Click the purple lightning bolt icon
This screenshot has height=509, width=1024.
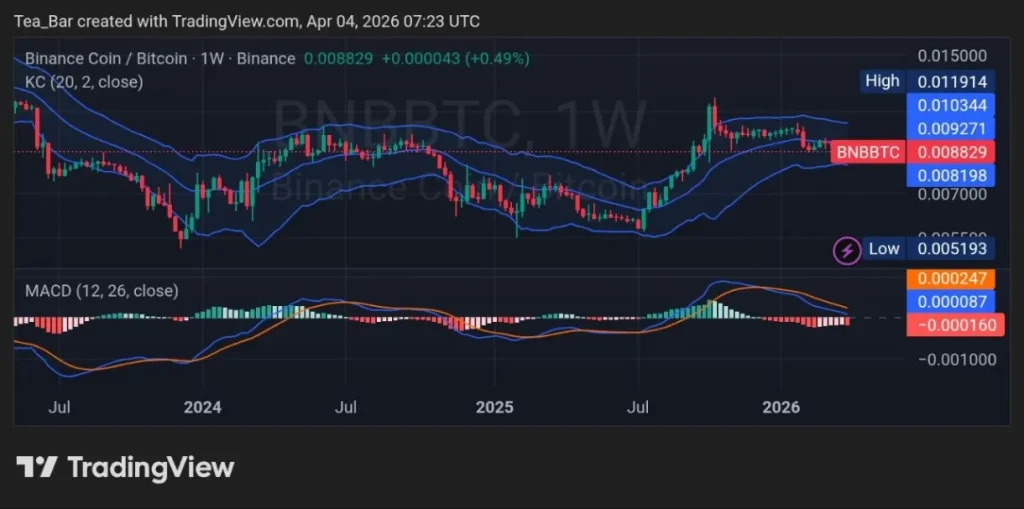(847, 250)
